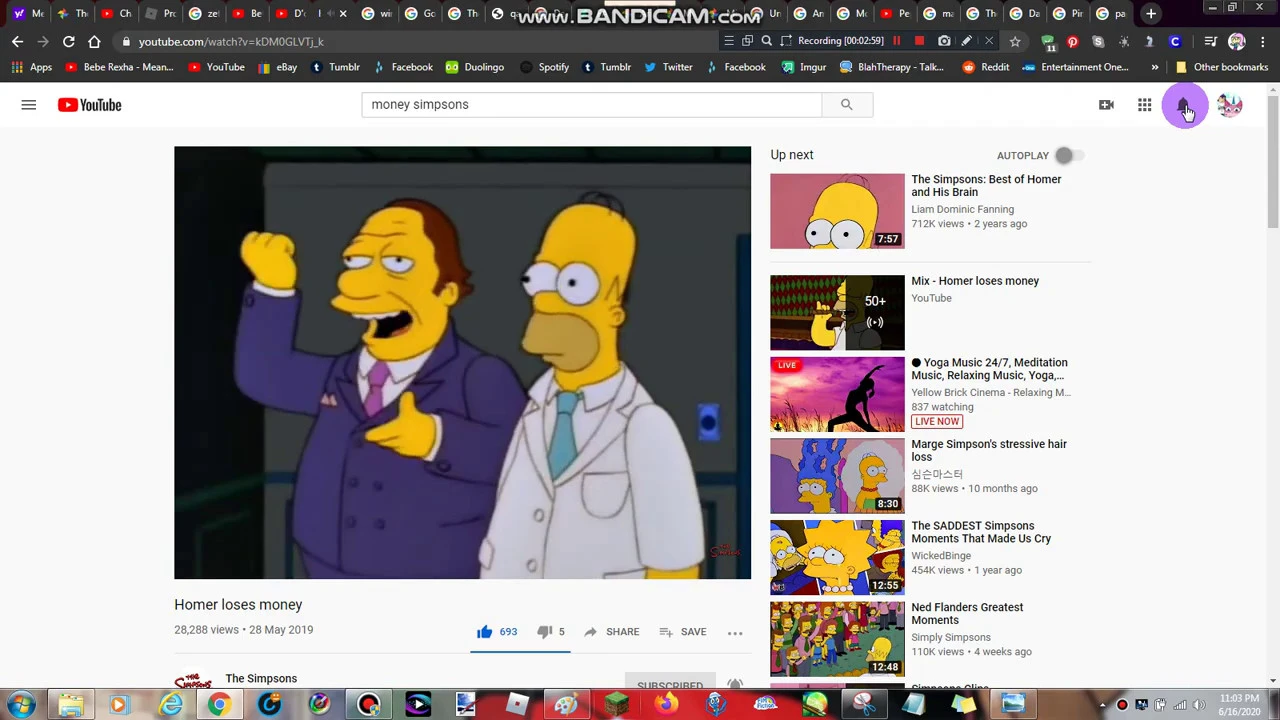
Task: Open the Reddit bookmark
Action: pos(986,67)
